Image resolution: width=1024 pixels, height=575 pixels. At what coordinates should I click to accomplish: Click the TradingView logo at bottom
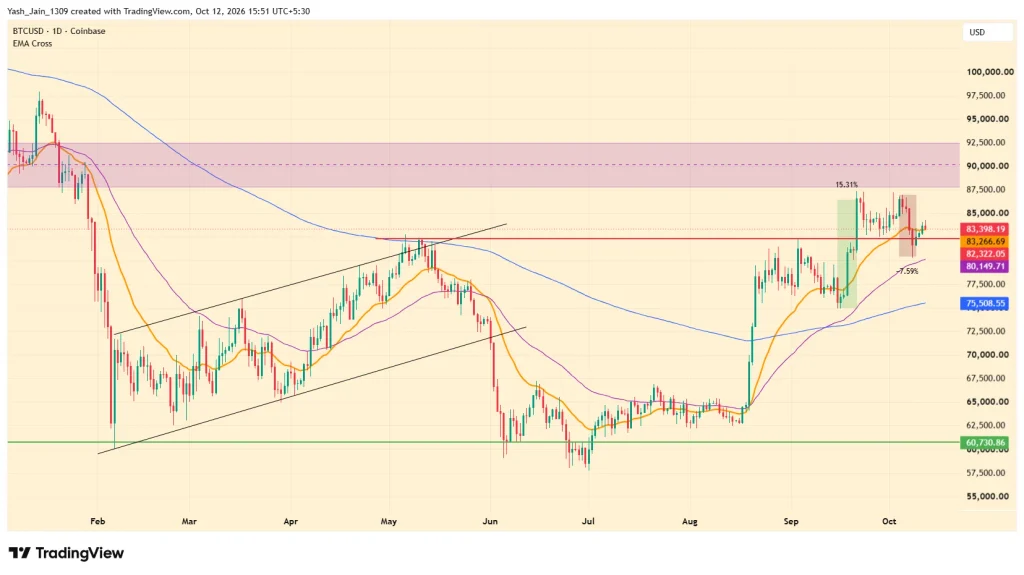point(66,553)
